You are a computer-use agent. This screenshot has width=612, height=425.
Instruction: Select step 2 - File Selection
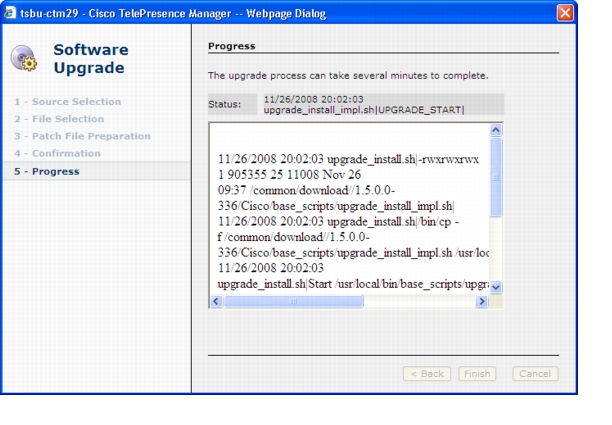59,119
